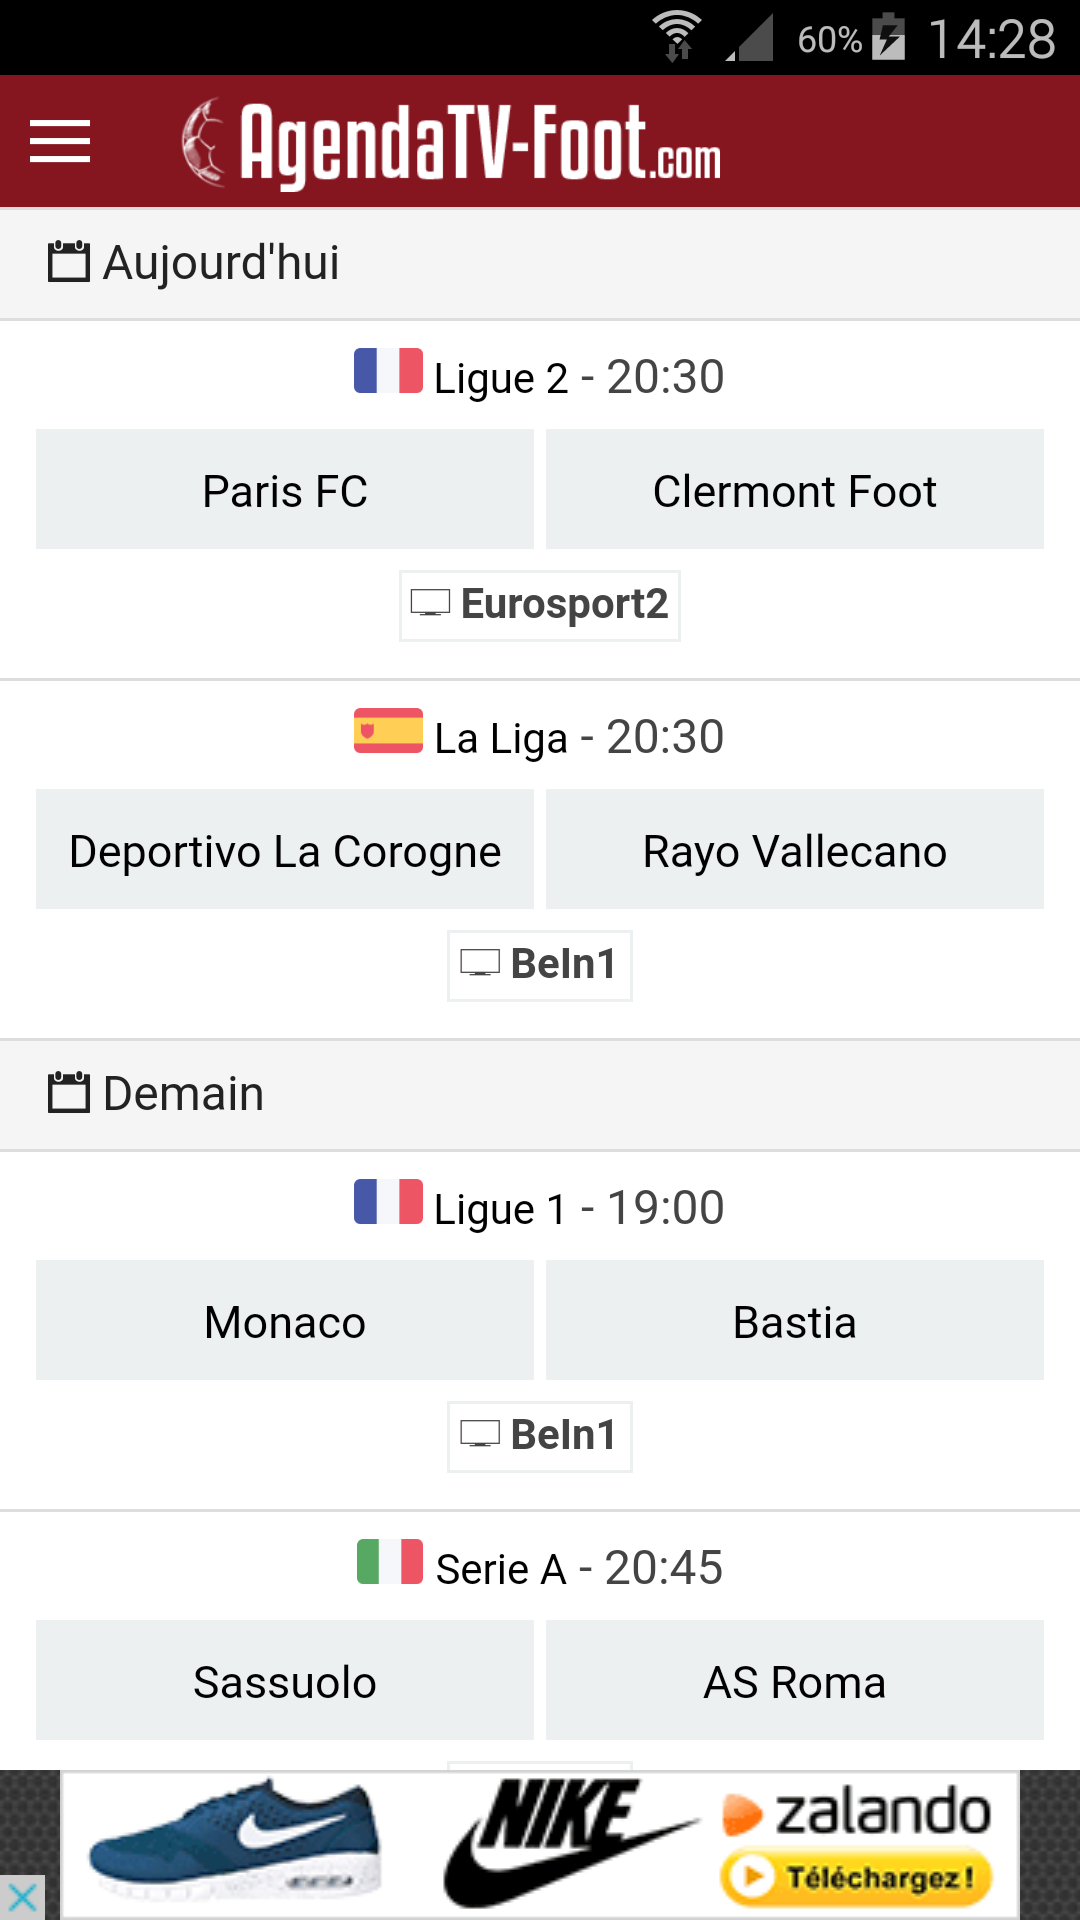Select the AS Roma team button

tap(795, 1681)
